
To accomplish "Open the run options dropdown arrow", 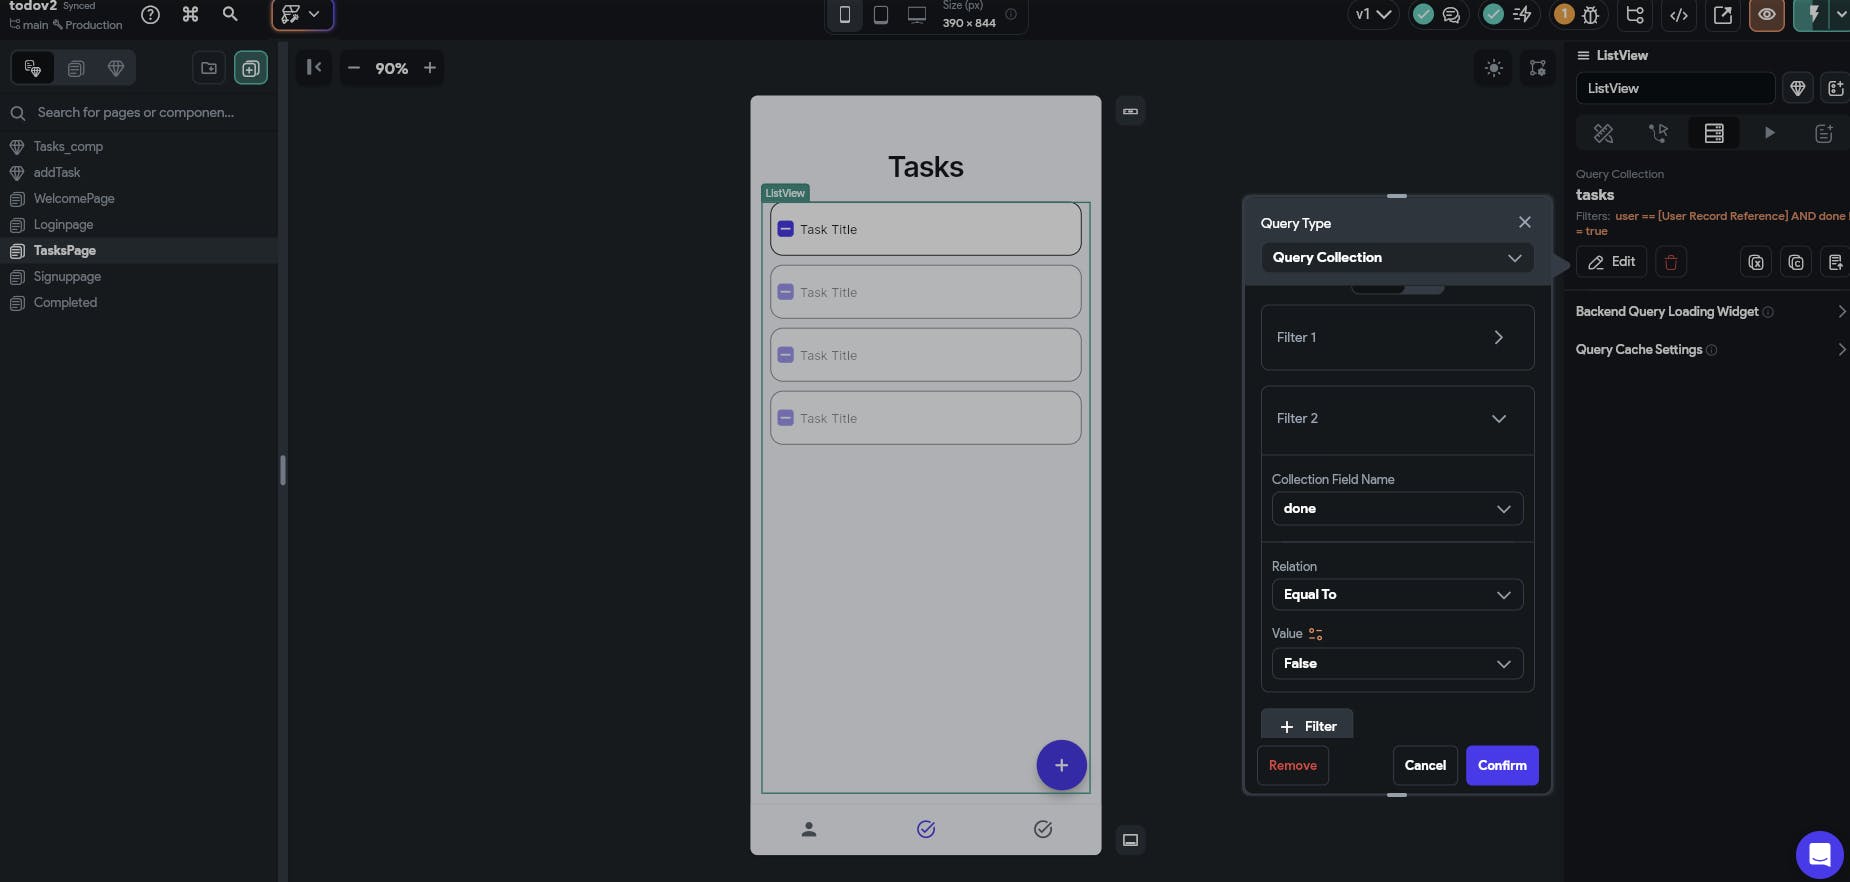I will (x=1840, y=14).
